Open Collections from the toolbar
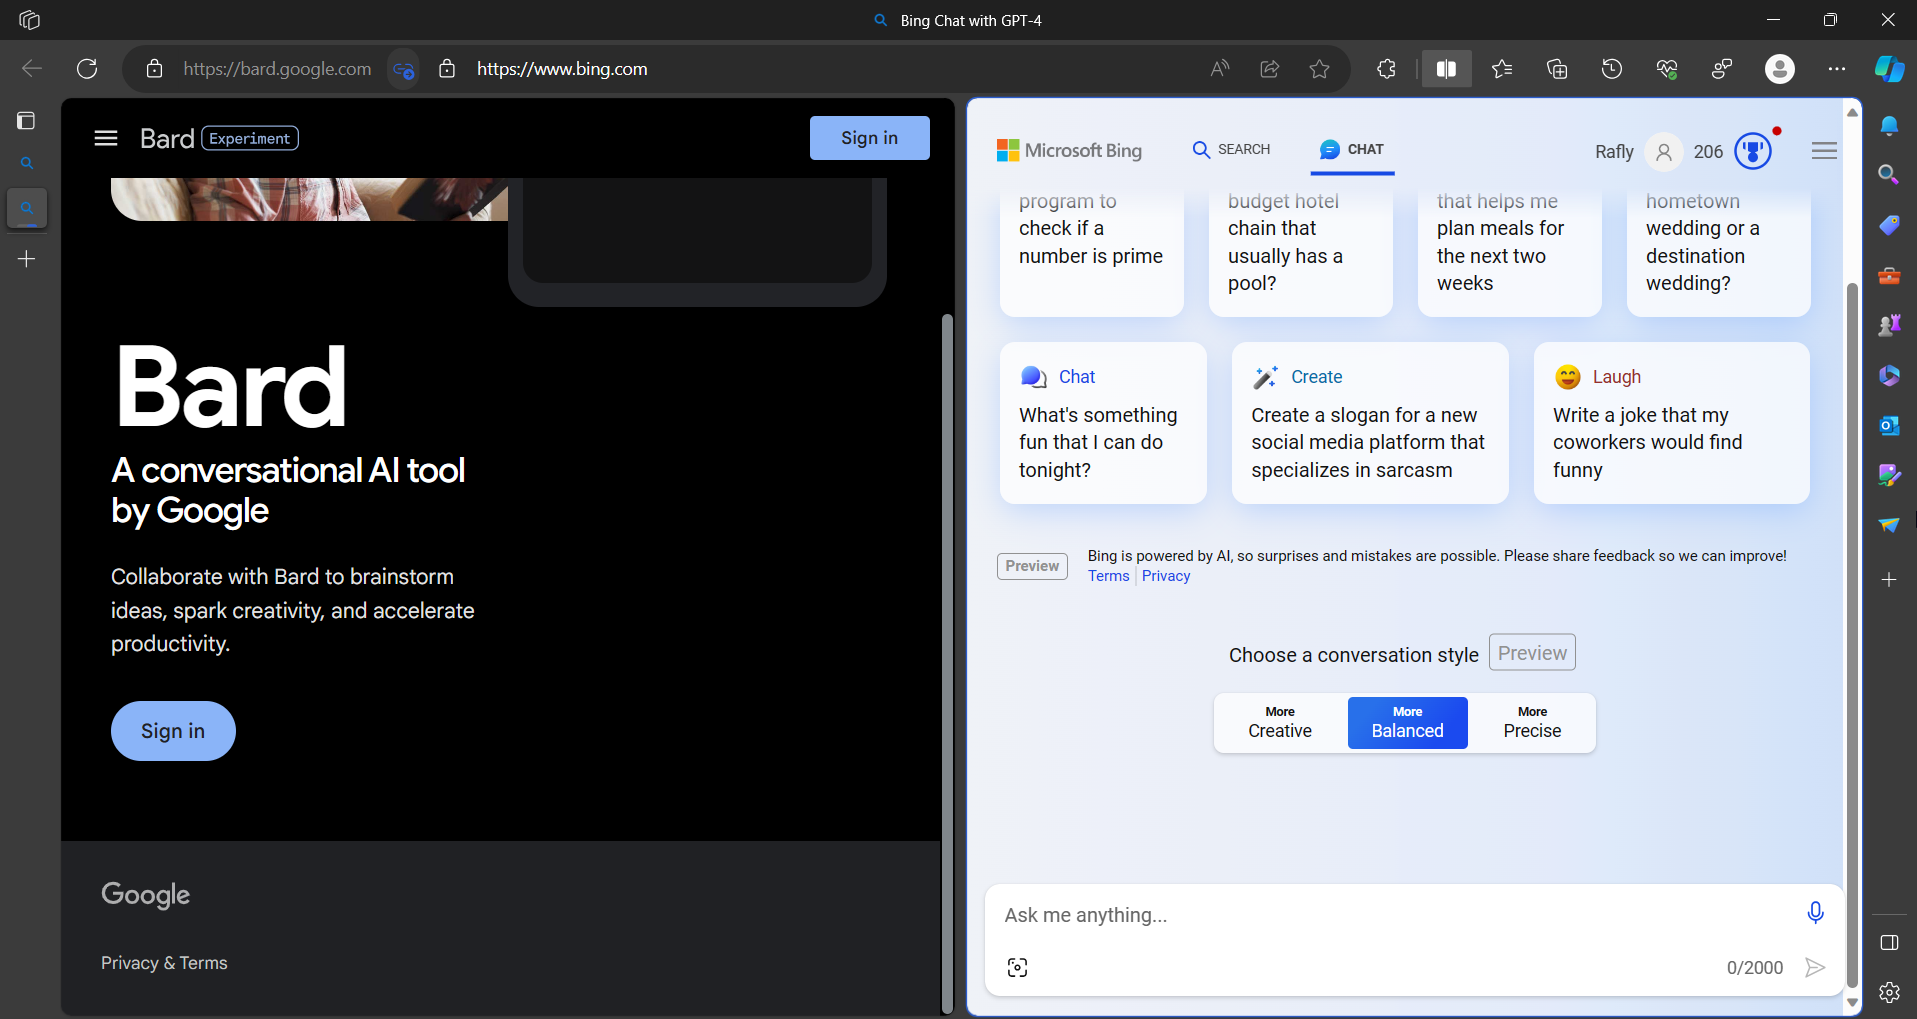 click(x=1556, y=69)
